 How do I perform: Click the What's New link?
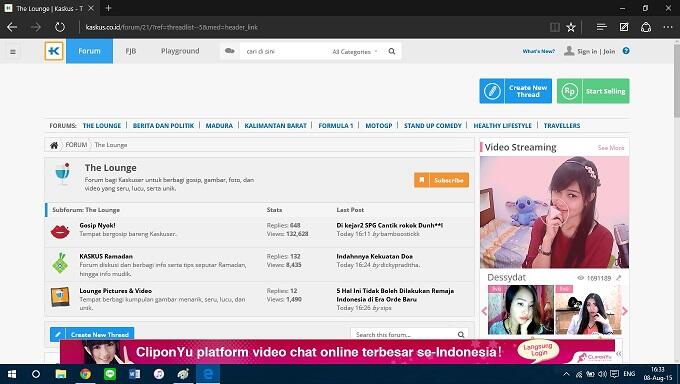point(539,51)
